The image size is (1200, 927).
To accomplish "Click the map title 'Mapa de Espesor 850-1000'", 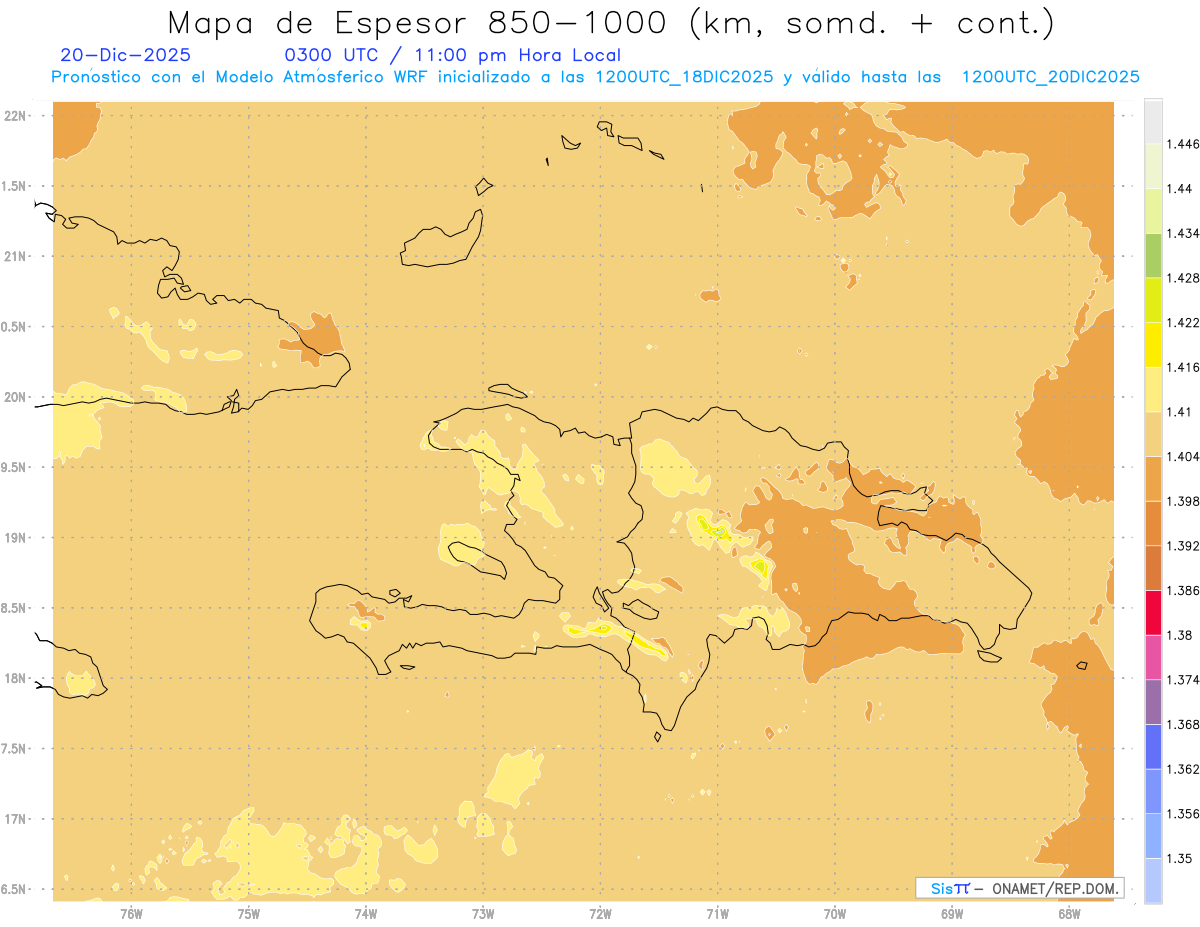I will click(x=420, y=22).
